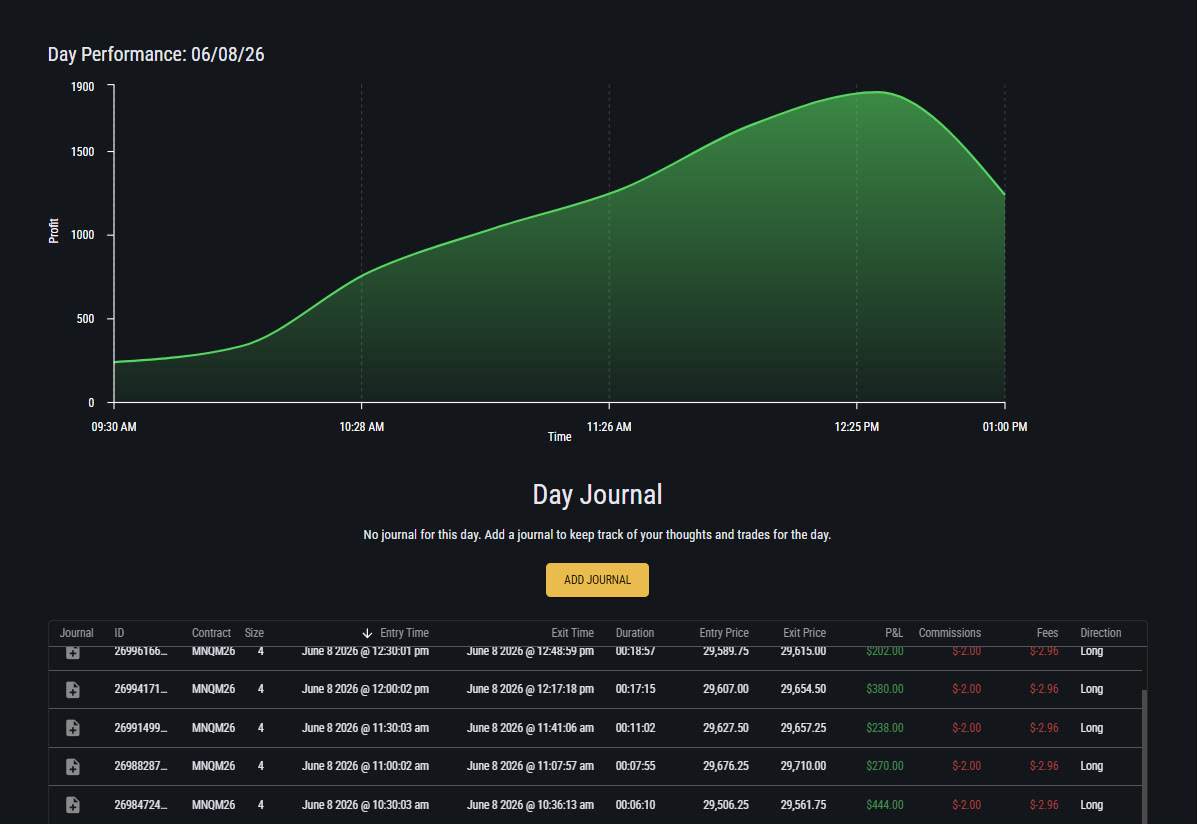1197x824 pixels.
Task: Click the 1900 profit axis label
Action: tap(82, 87)
